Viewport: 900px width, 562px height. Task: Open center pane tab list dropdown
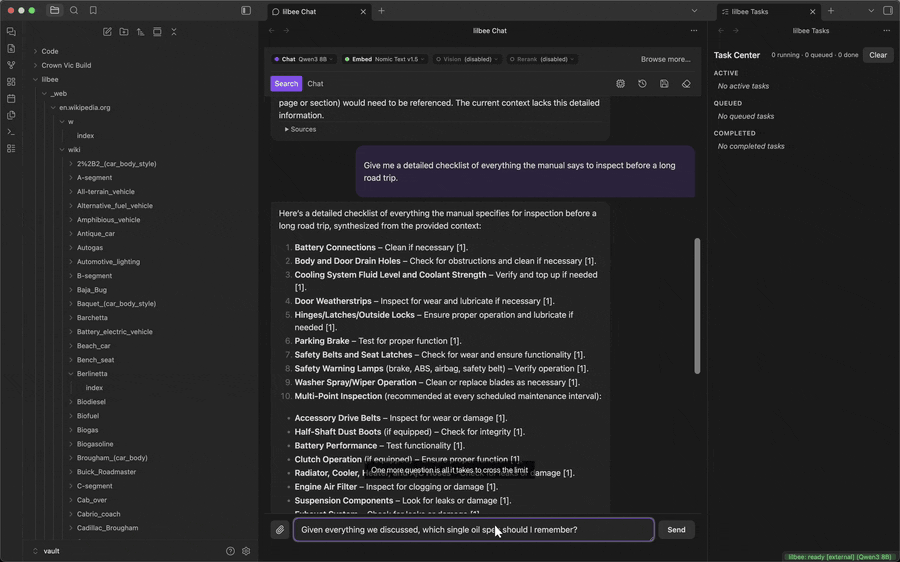[x=694, y=10]
